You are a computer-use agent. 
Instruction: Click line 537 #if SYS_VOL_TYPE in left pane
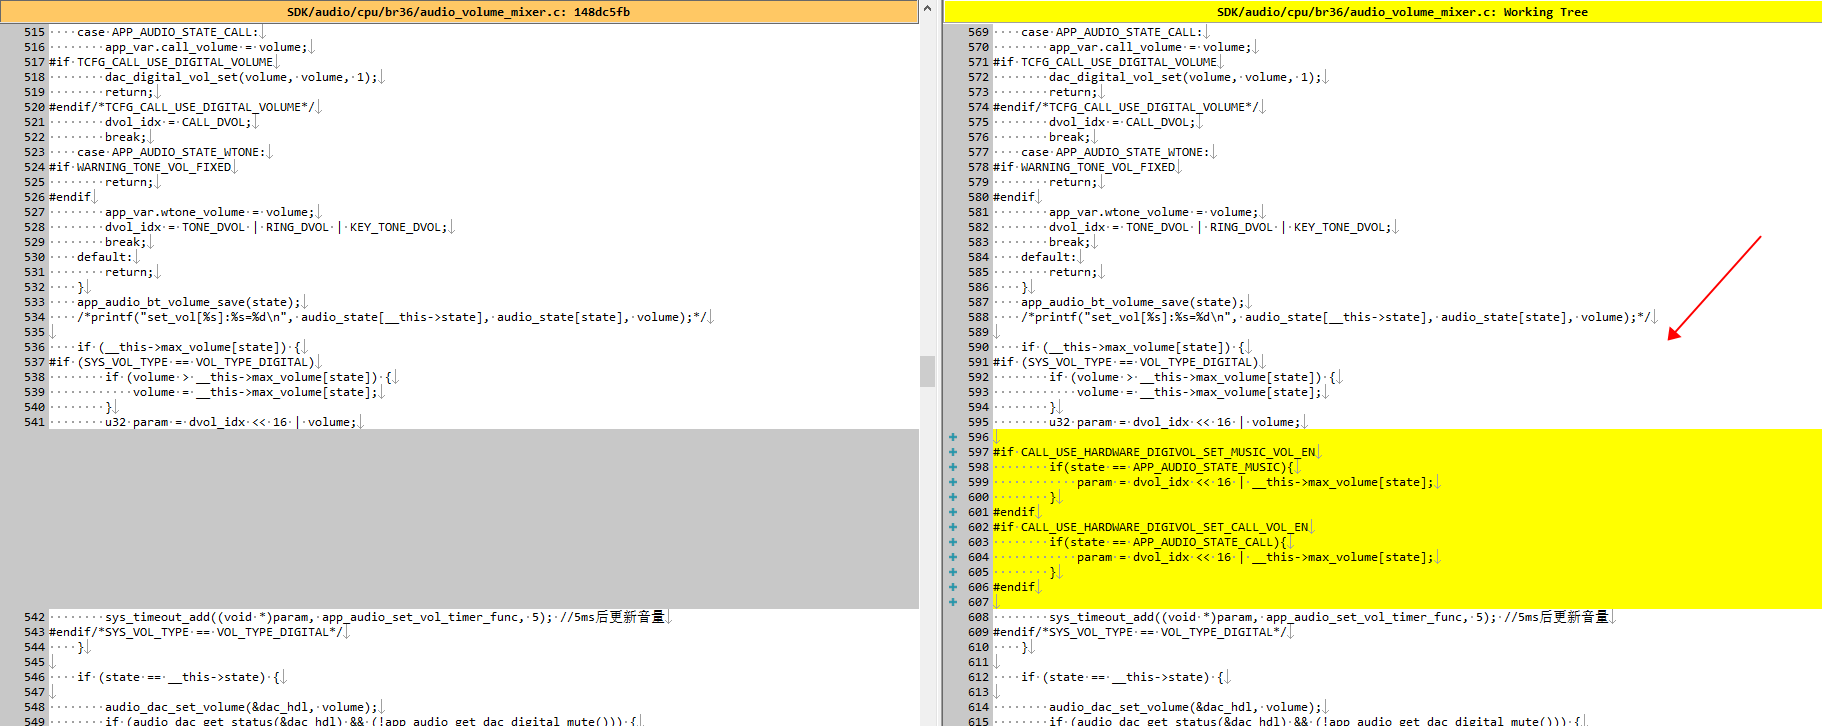182,362
